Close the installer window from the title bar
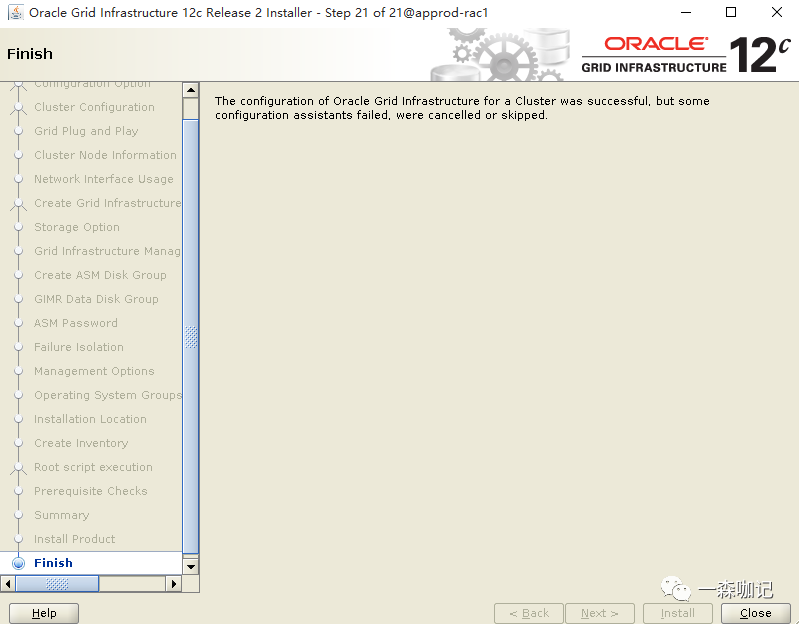799x624 pixels. click(x=777, y=12)
